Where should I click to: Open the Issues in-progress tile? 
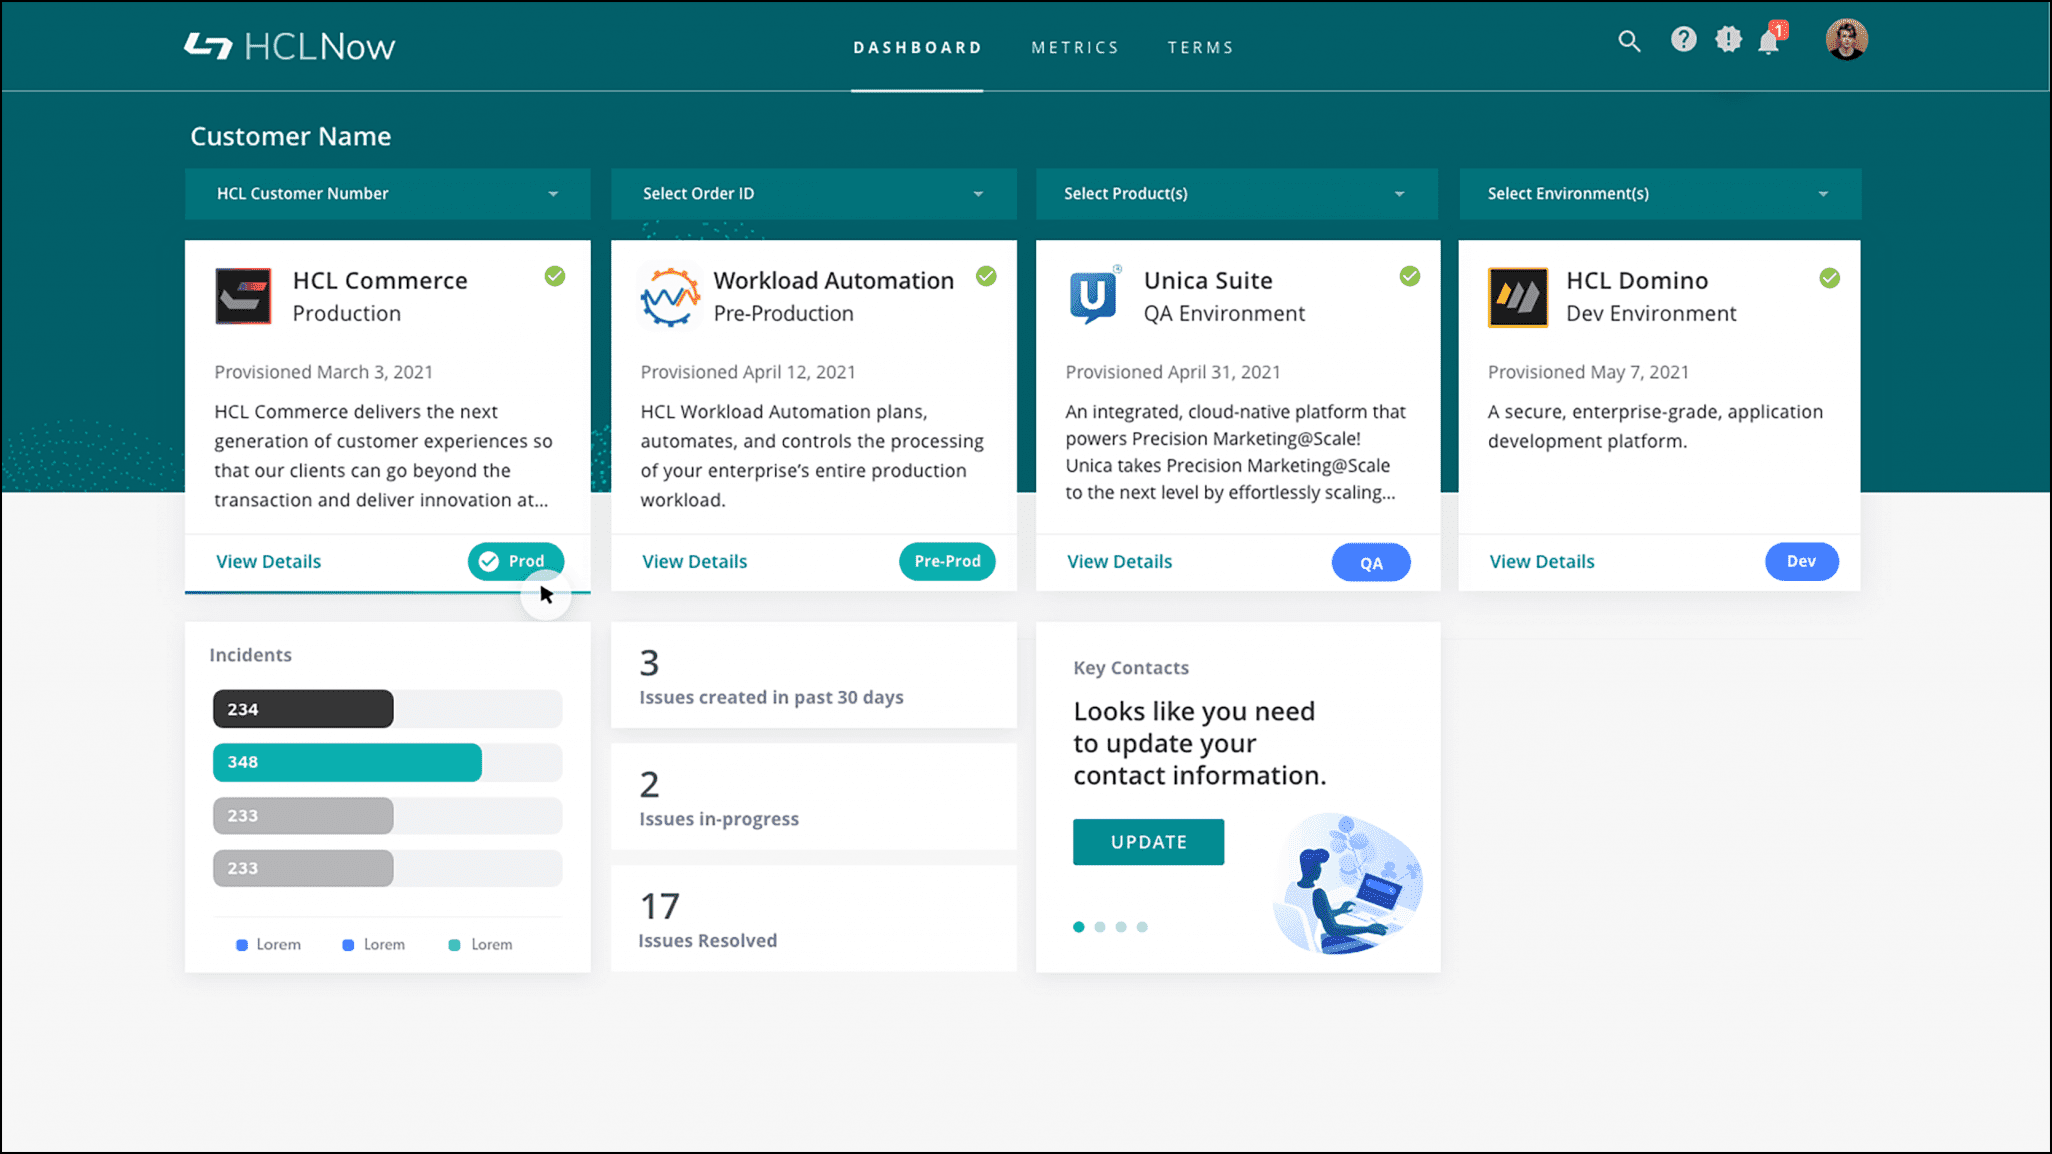813,797
